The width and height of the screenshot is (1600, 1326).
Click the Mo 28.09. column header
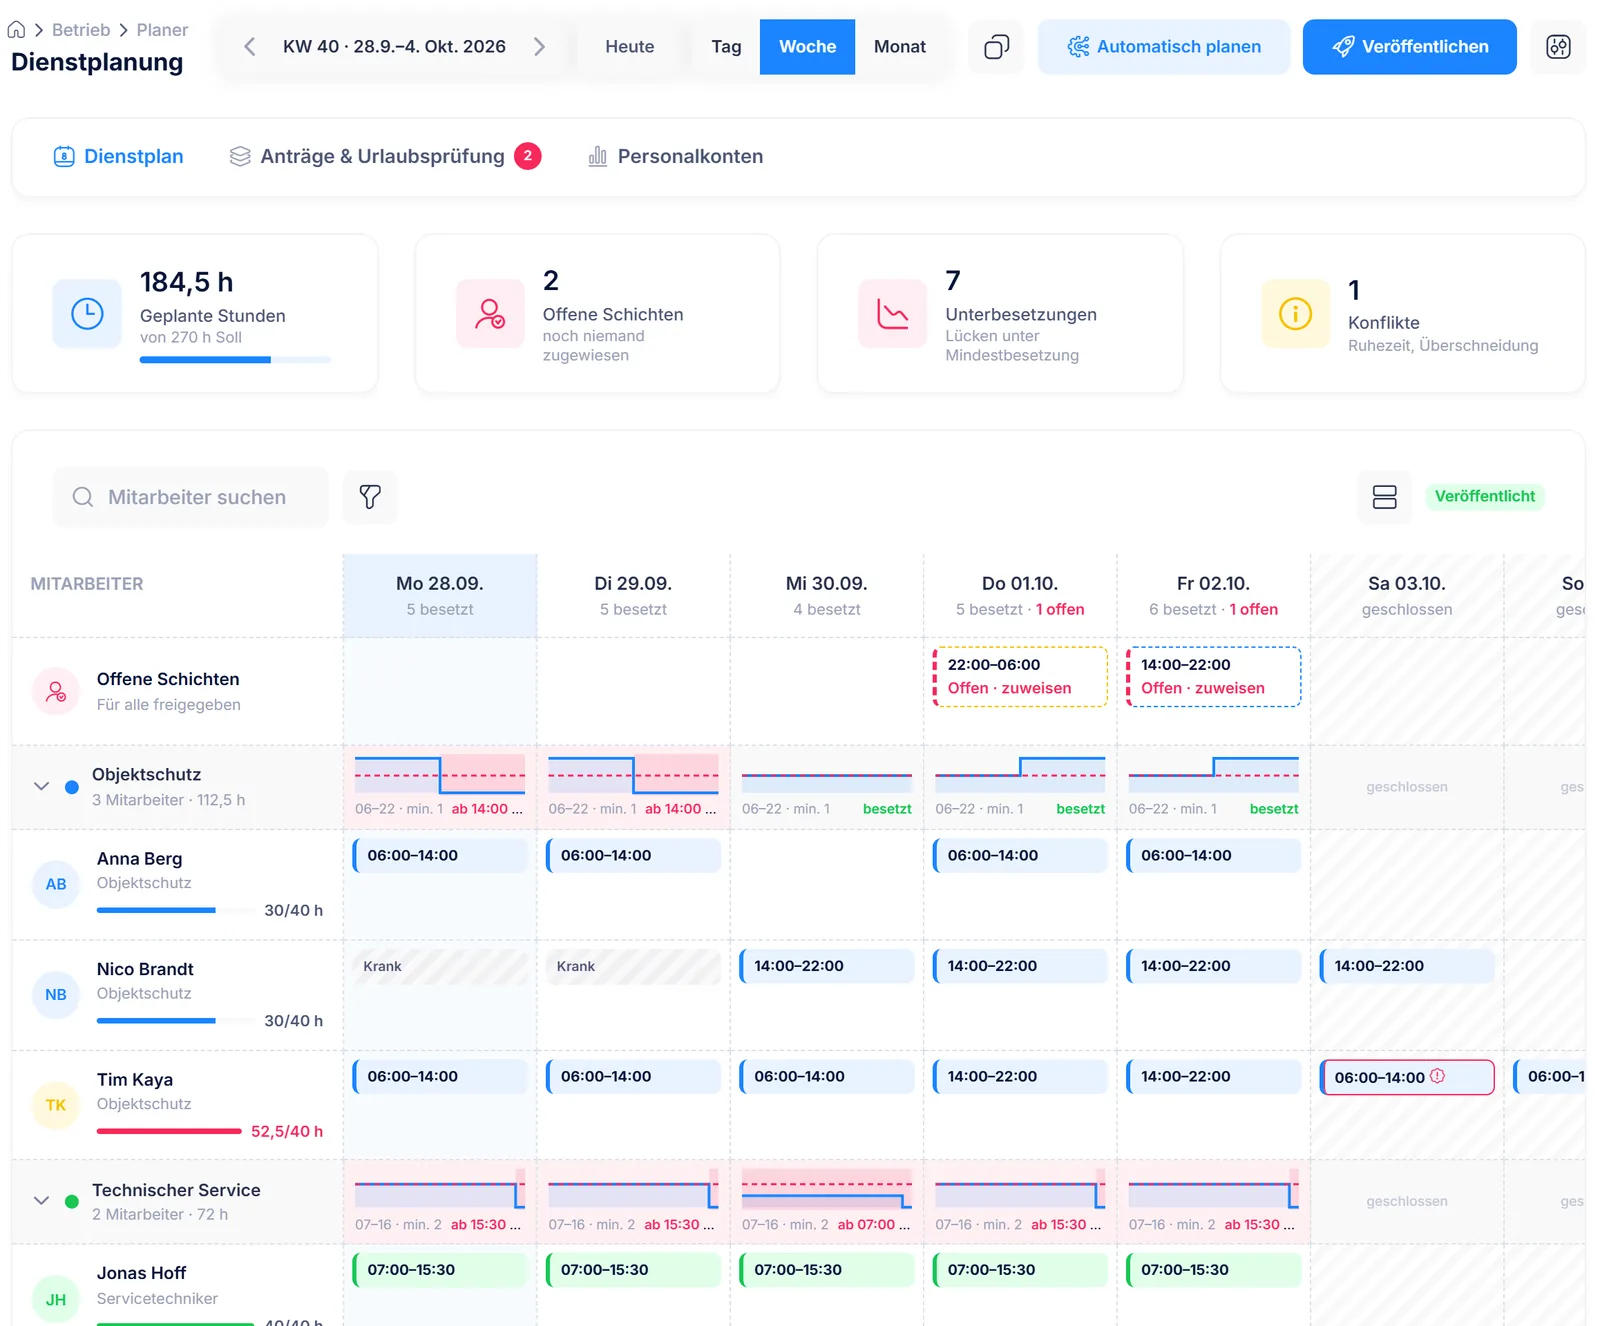click(x=440, y=595)
